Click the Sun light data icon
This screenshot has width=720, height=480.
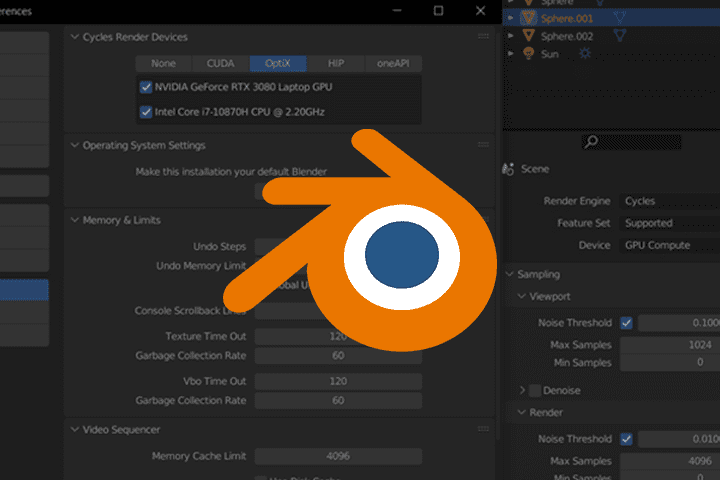(x=585, y=53)
